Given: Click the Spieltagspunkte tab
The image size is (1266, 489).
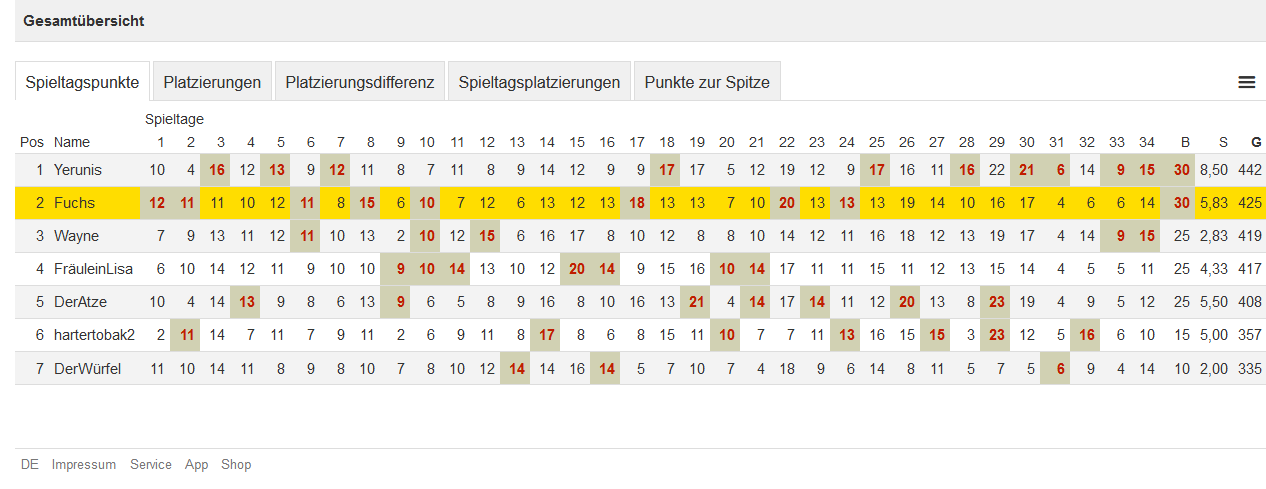Looking at the screenshot, I should (82, 82).
